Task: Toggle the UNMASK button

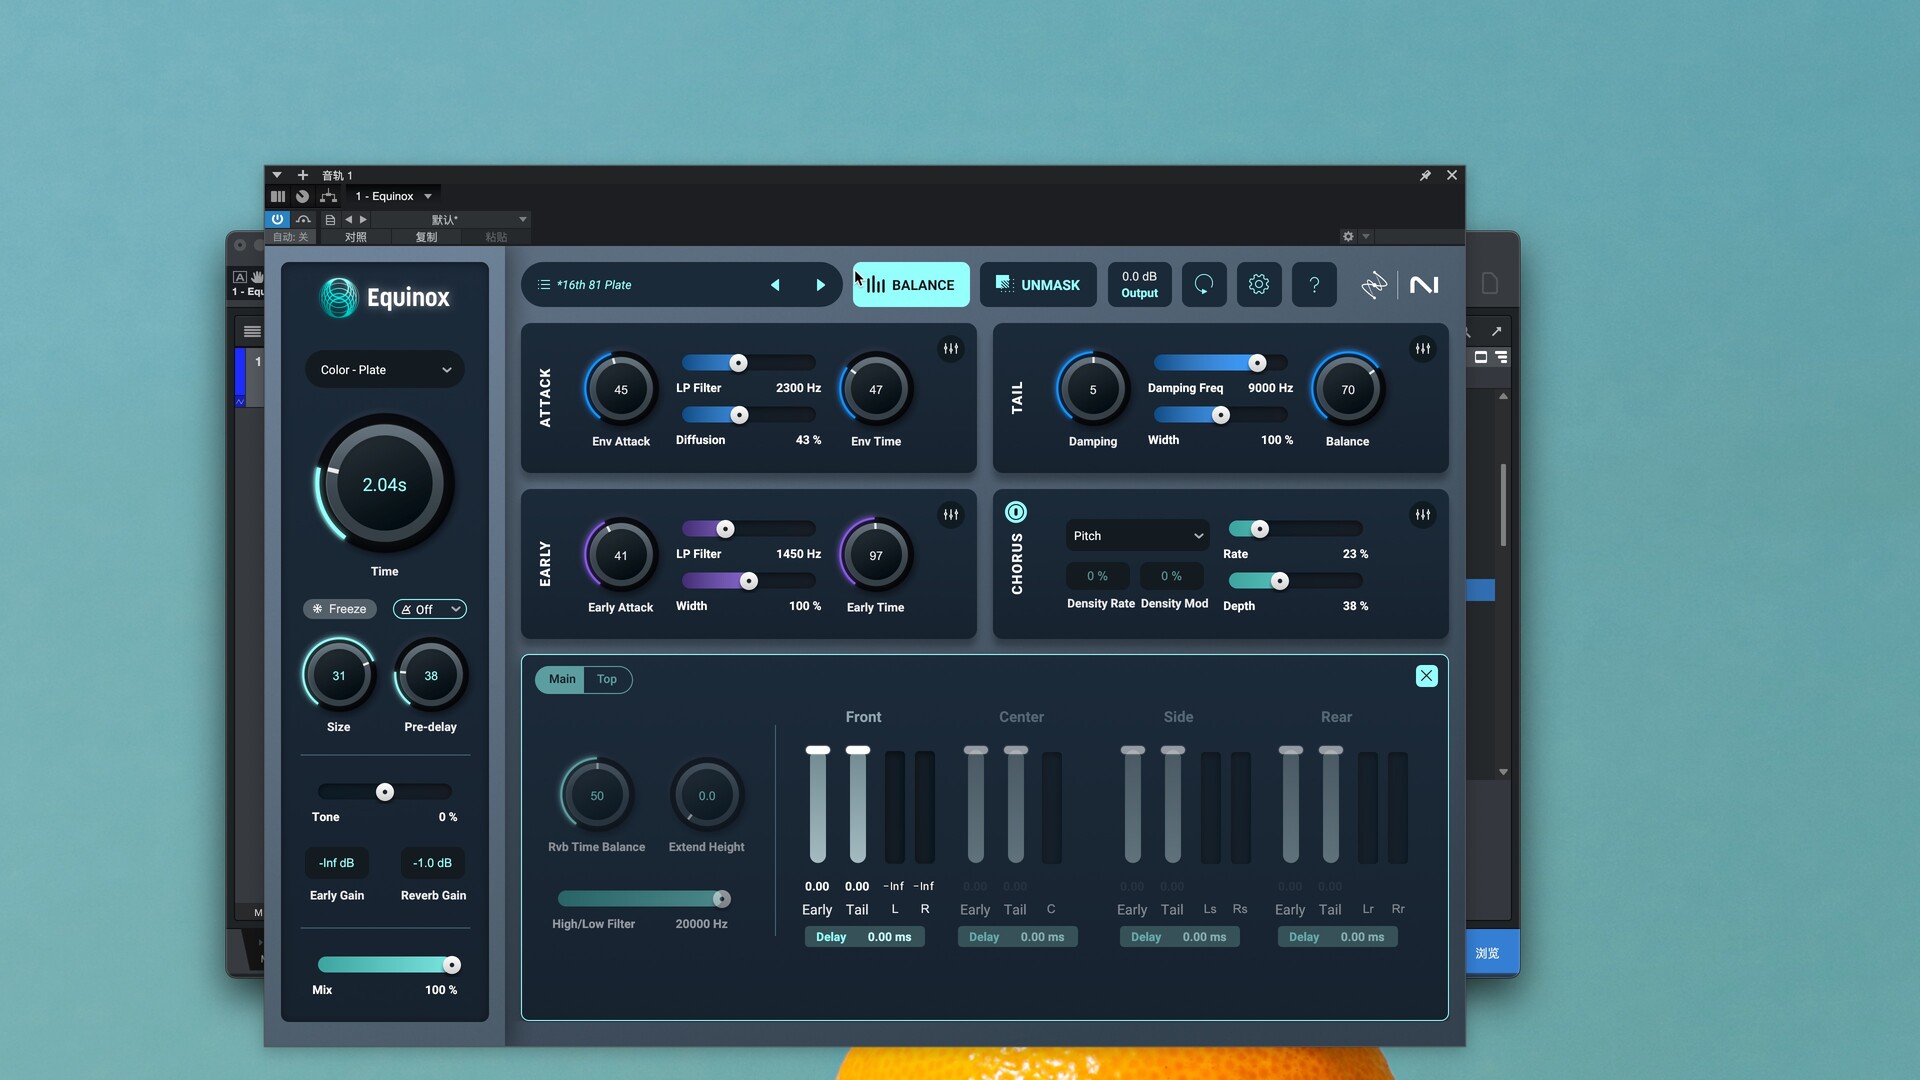Action: [1038, 285]
